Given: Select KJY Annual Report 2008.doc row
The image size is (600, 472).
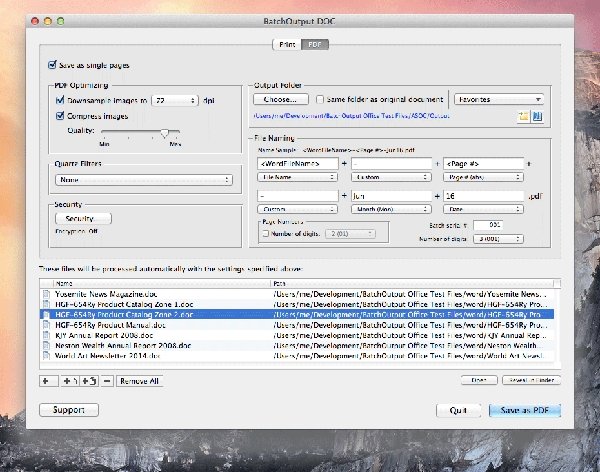Looking at the screenshot, I should click(297, 335).
